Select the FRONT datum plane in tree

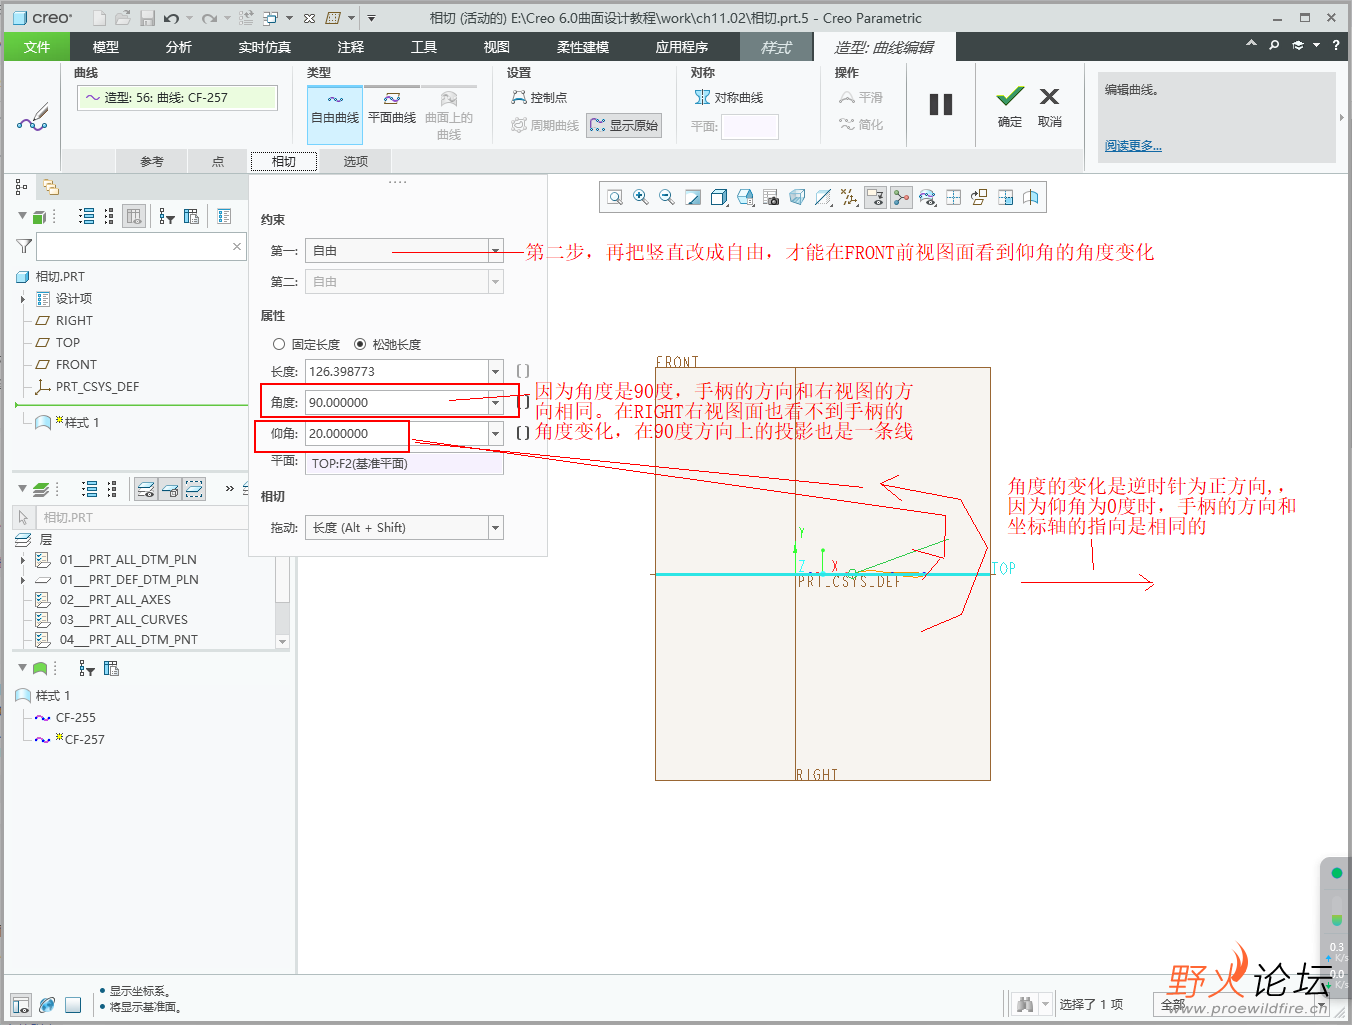pos(76,365)
